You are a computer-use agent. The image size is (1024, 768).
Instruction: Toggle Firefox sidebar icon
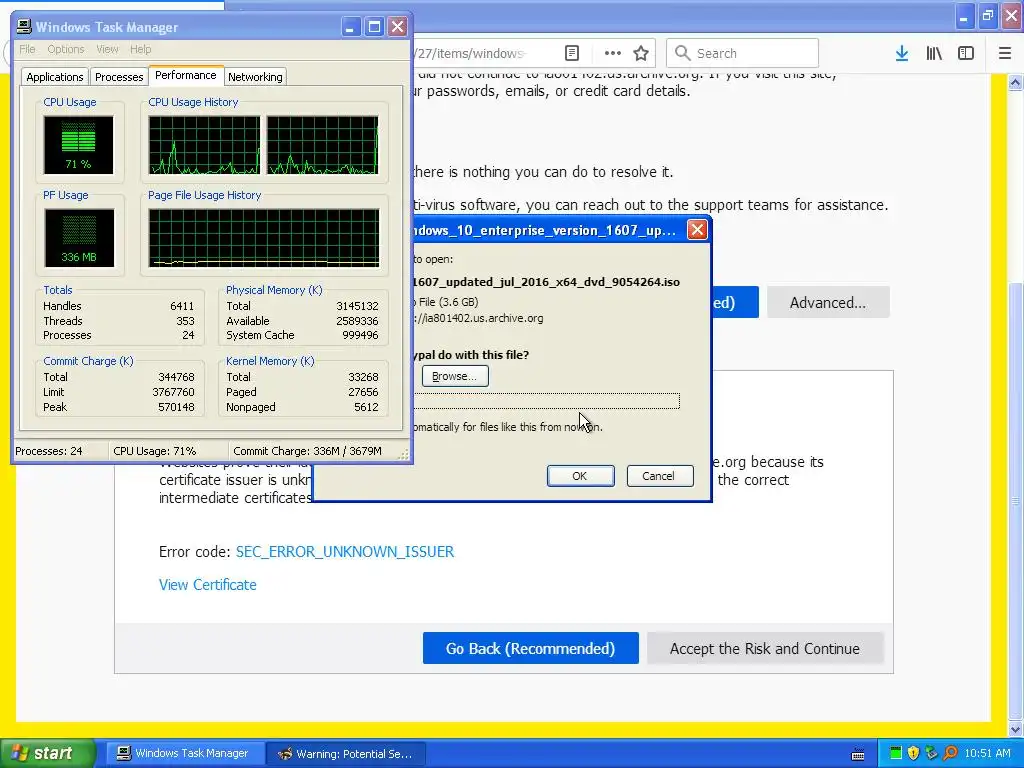(966, 53)
